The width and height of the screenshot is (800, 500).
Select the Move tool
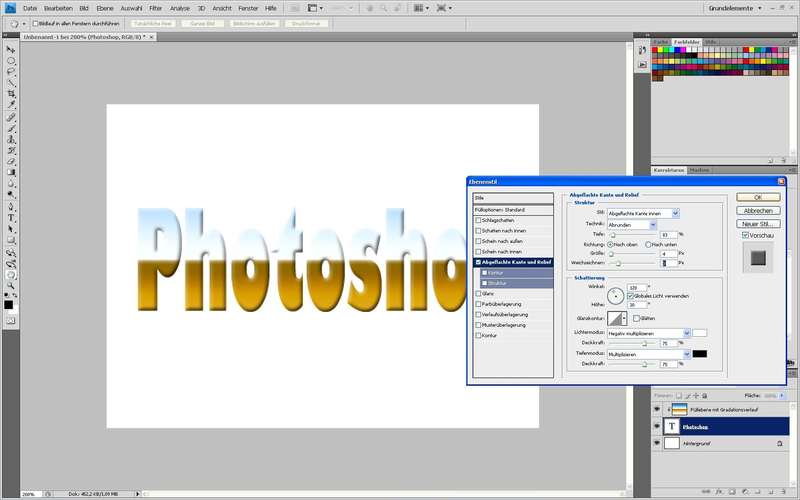click(11, 49)
